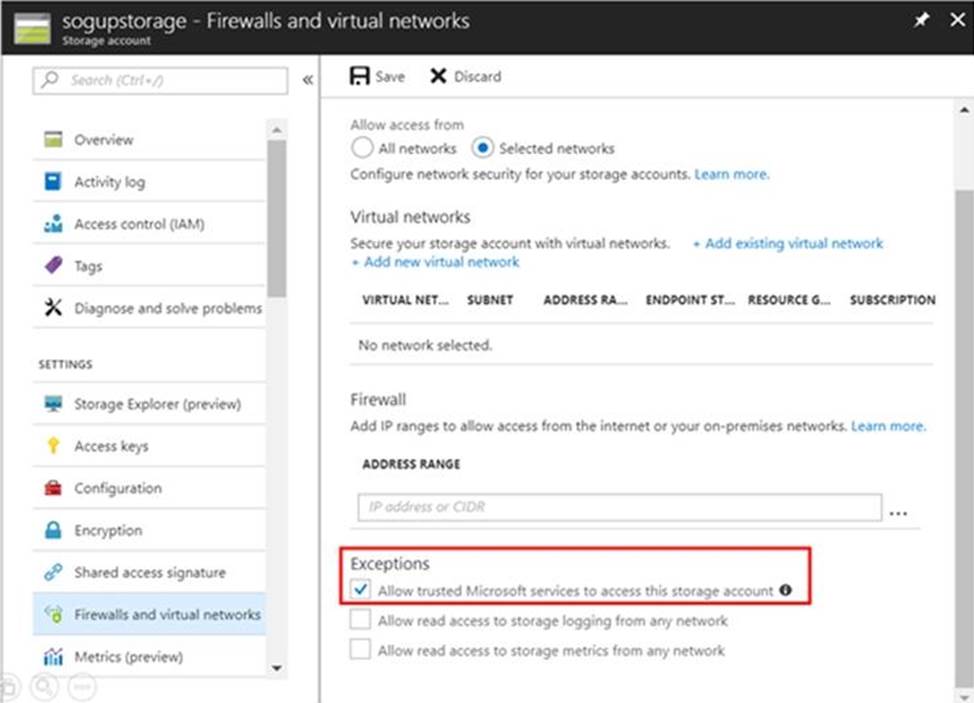Screen dimensions: 974x703
Task: Open the ellipsis menu next to address range
Action: point(898,510)
